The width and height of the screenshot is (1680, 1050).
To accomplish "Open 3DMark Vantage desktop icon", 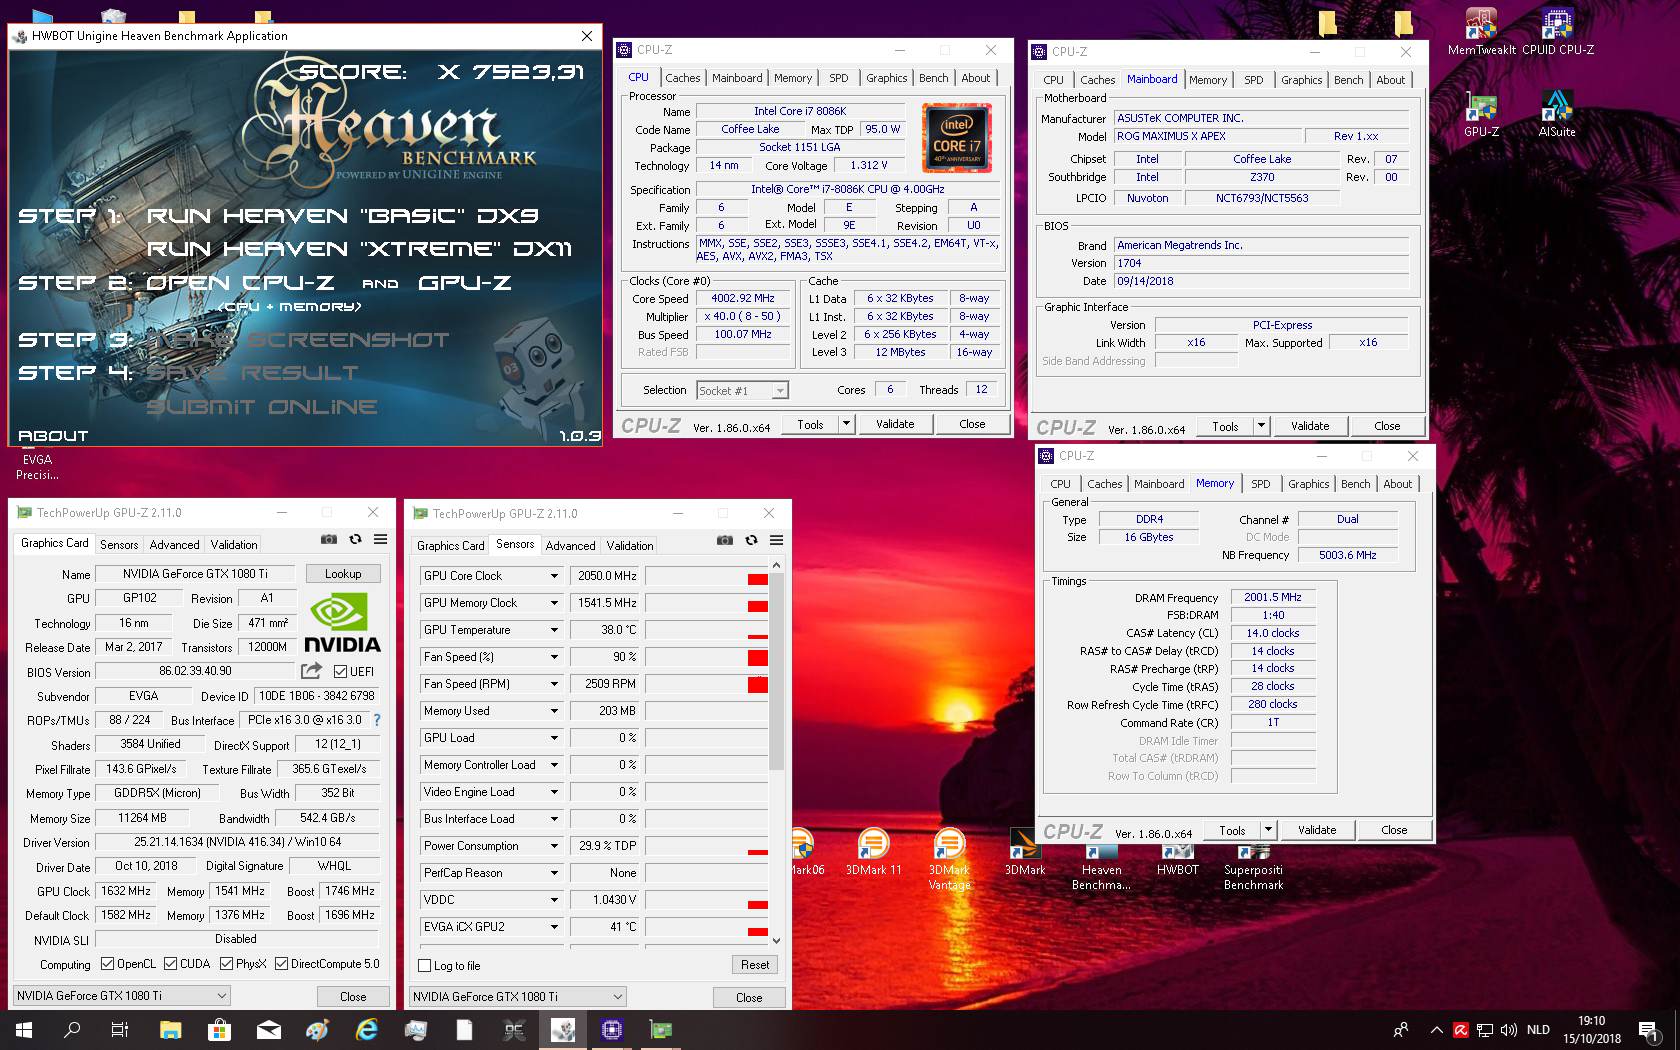I will [949, 859].
